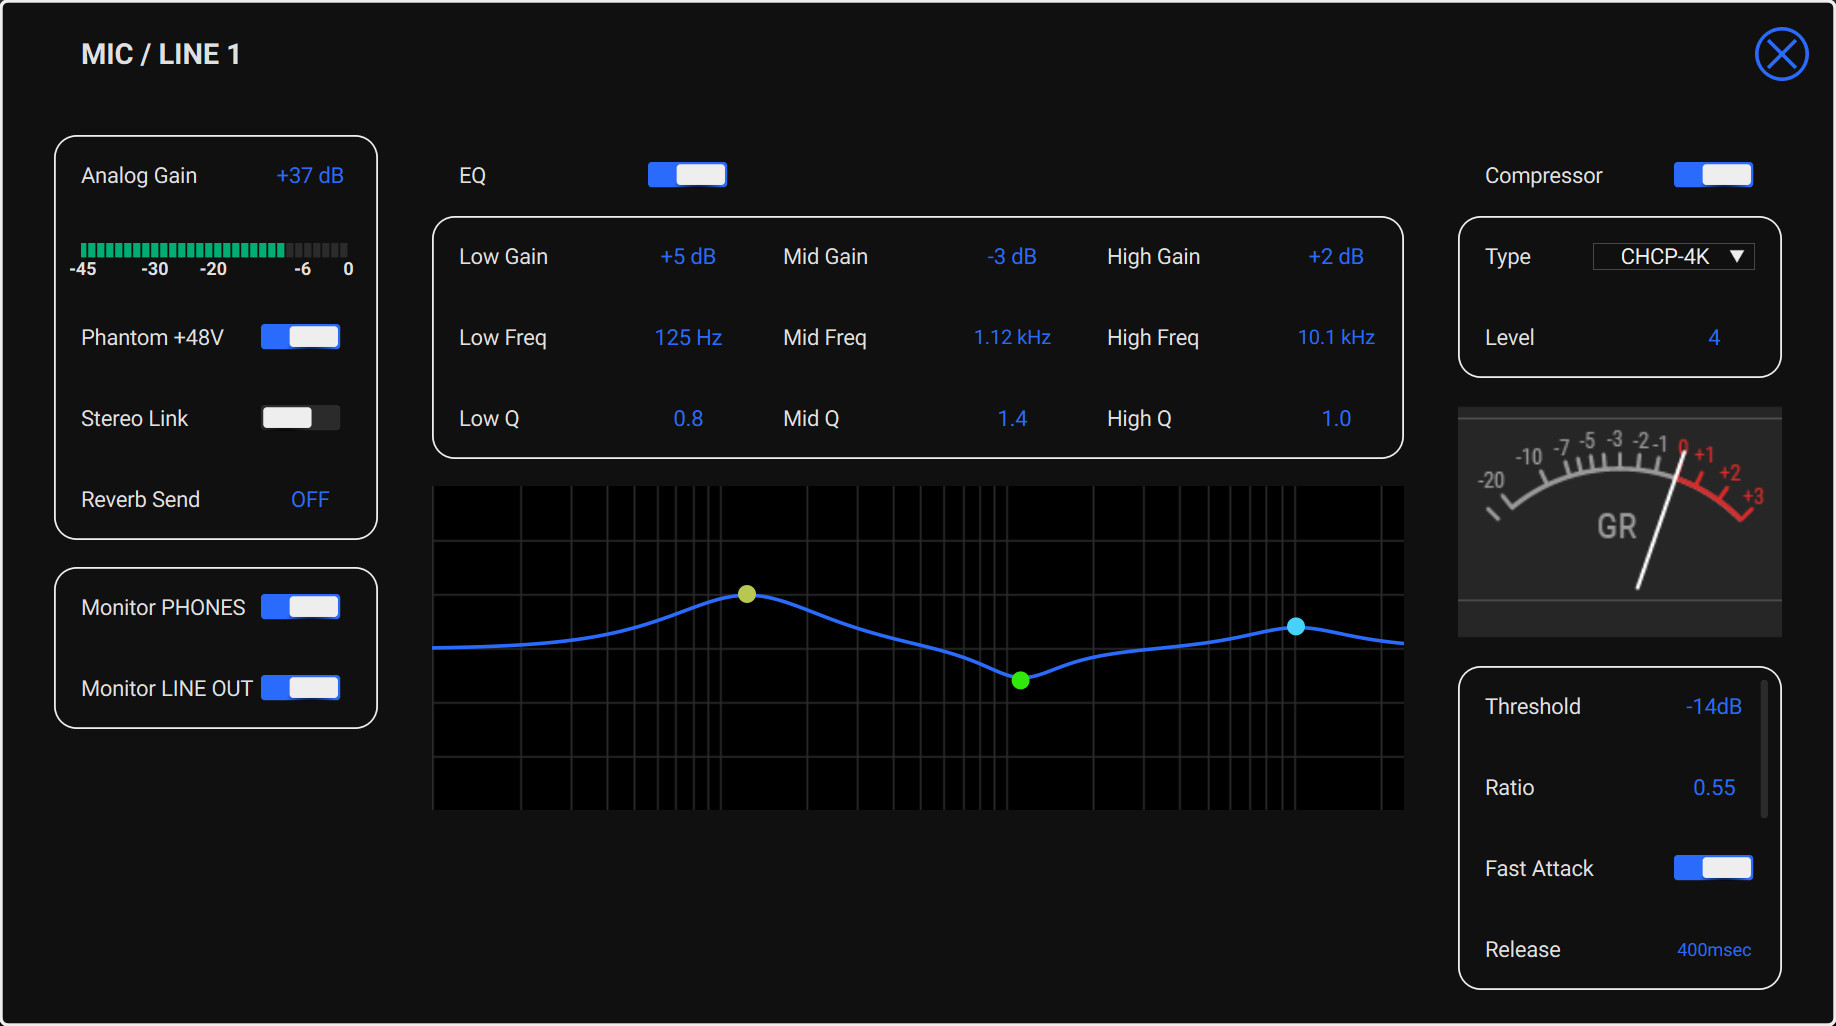
Task: Click the green mid-band EQ node
Action: click(x=1020, y=681)
